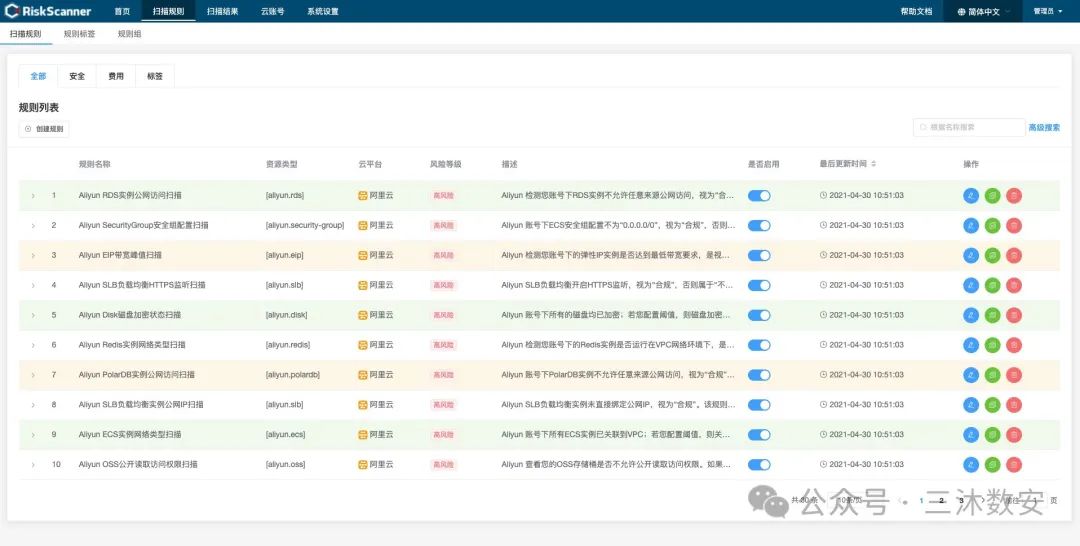1080x546 pixels.
Task: Edit the PolarDB实例公网访问扫描 rule
Action: [x=971, y=375]
